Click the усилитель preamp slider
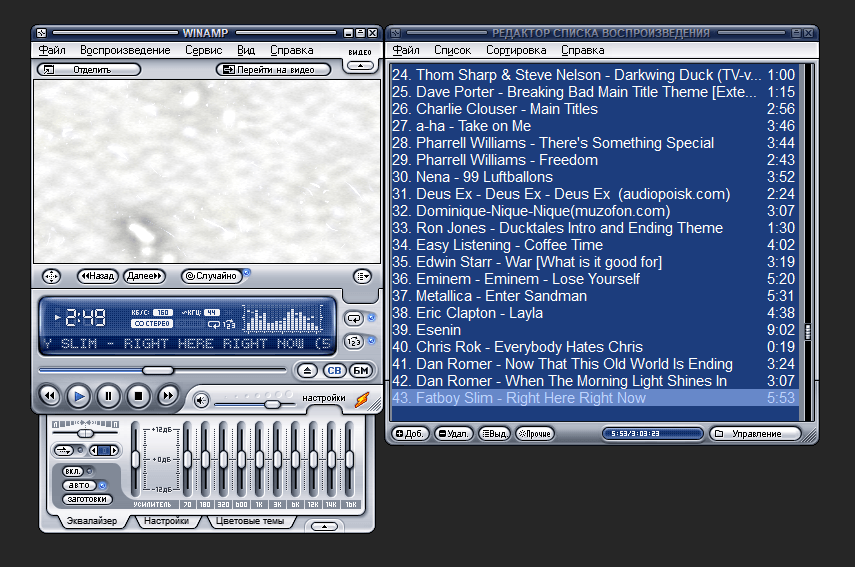Image resolution: width=855 pixels, height=567 pixels. click(x=136, y=459)
